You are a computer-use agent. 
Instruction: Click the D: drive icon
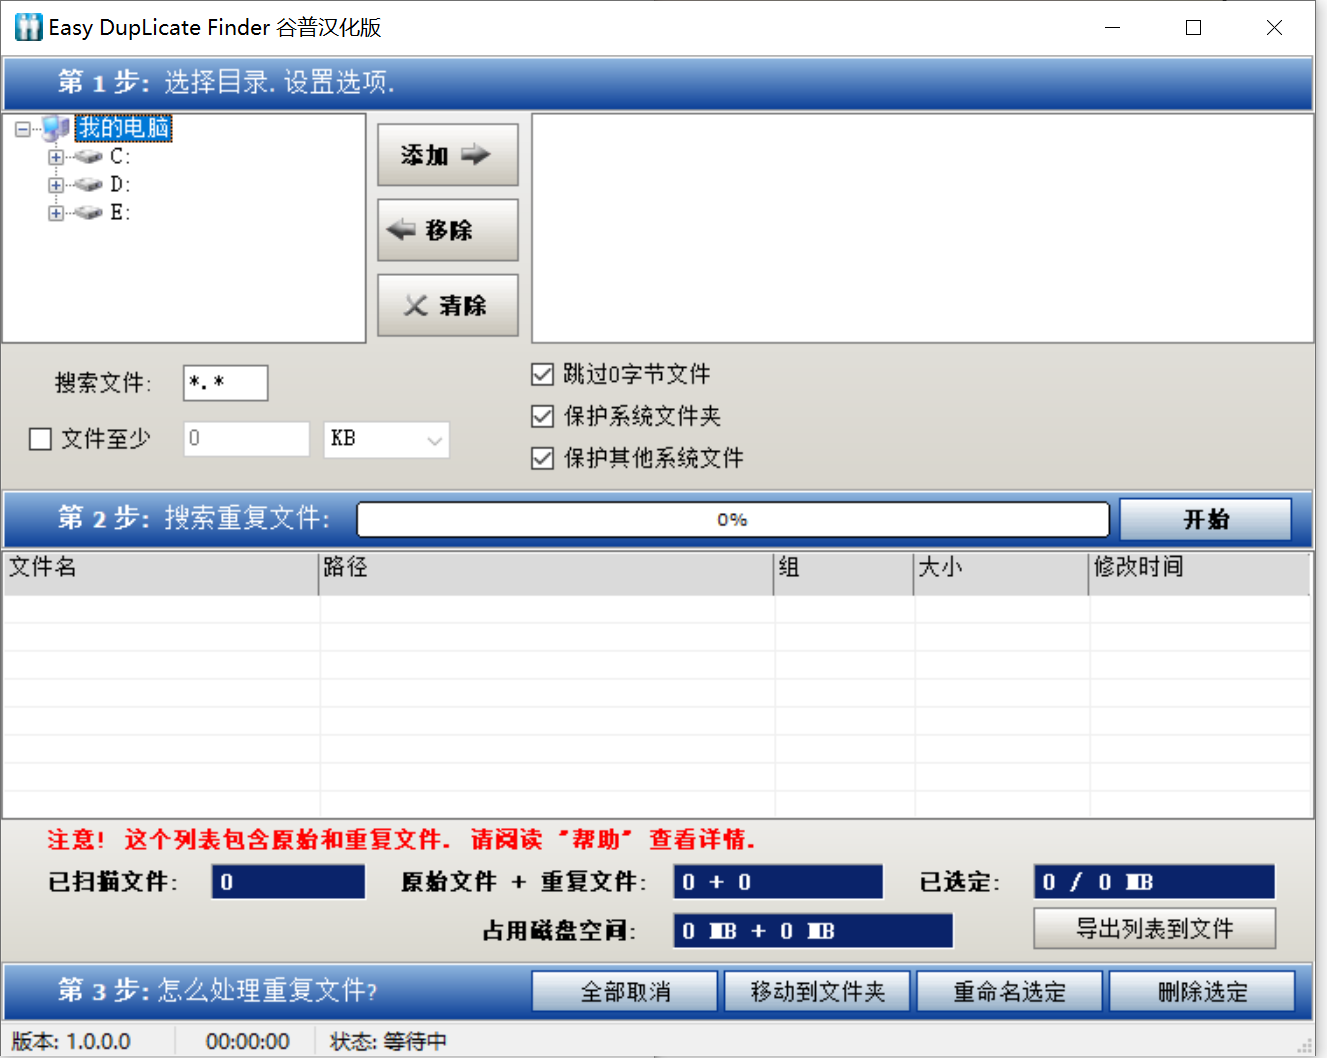point(88,185)
